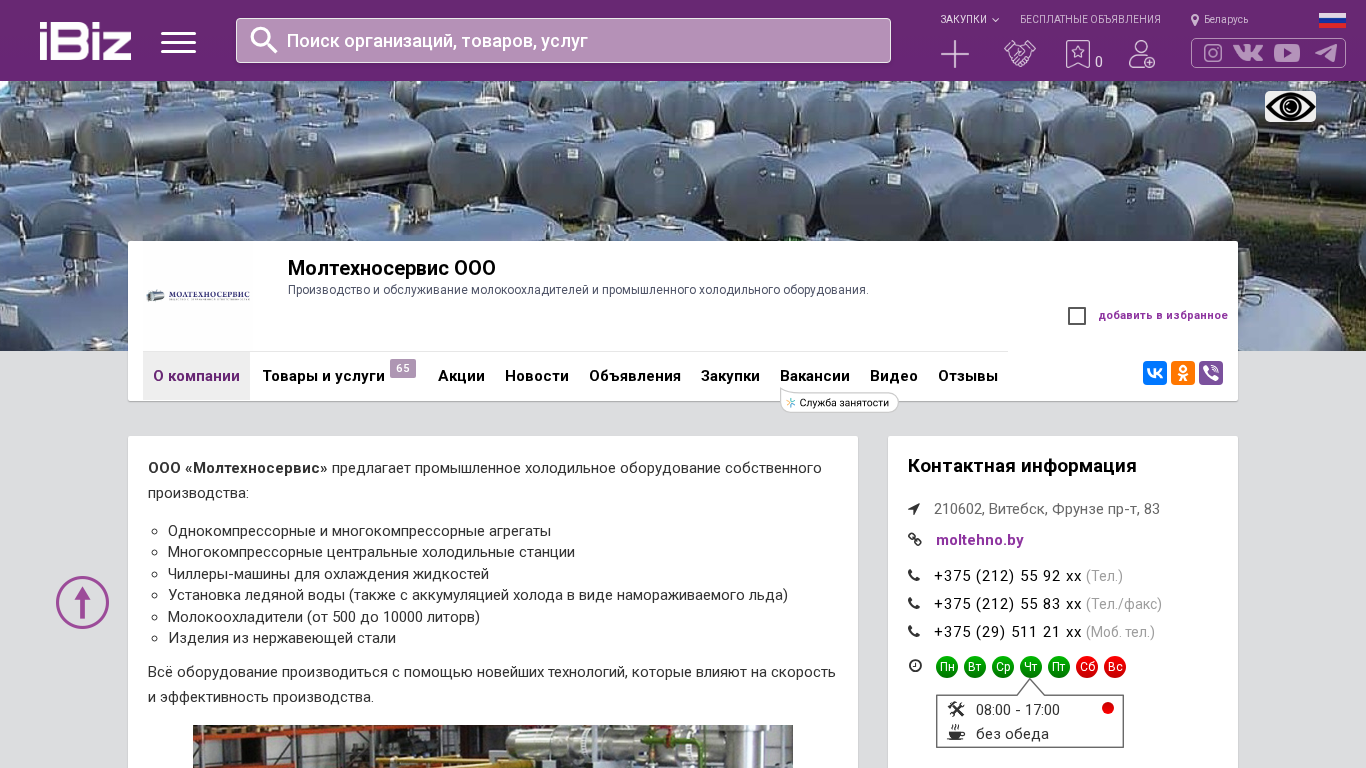Open the hamburger menu
Viewport: 1366px width, 768px height.
[x=178, y=42]
